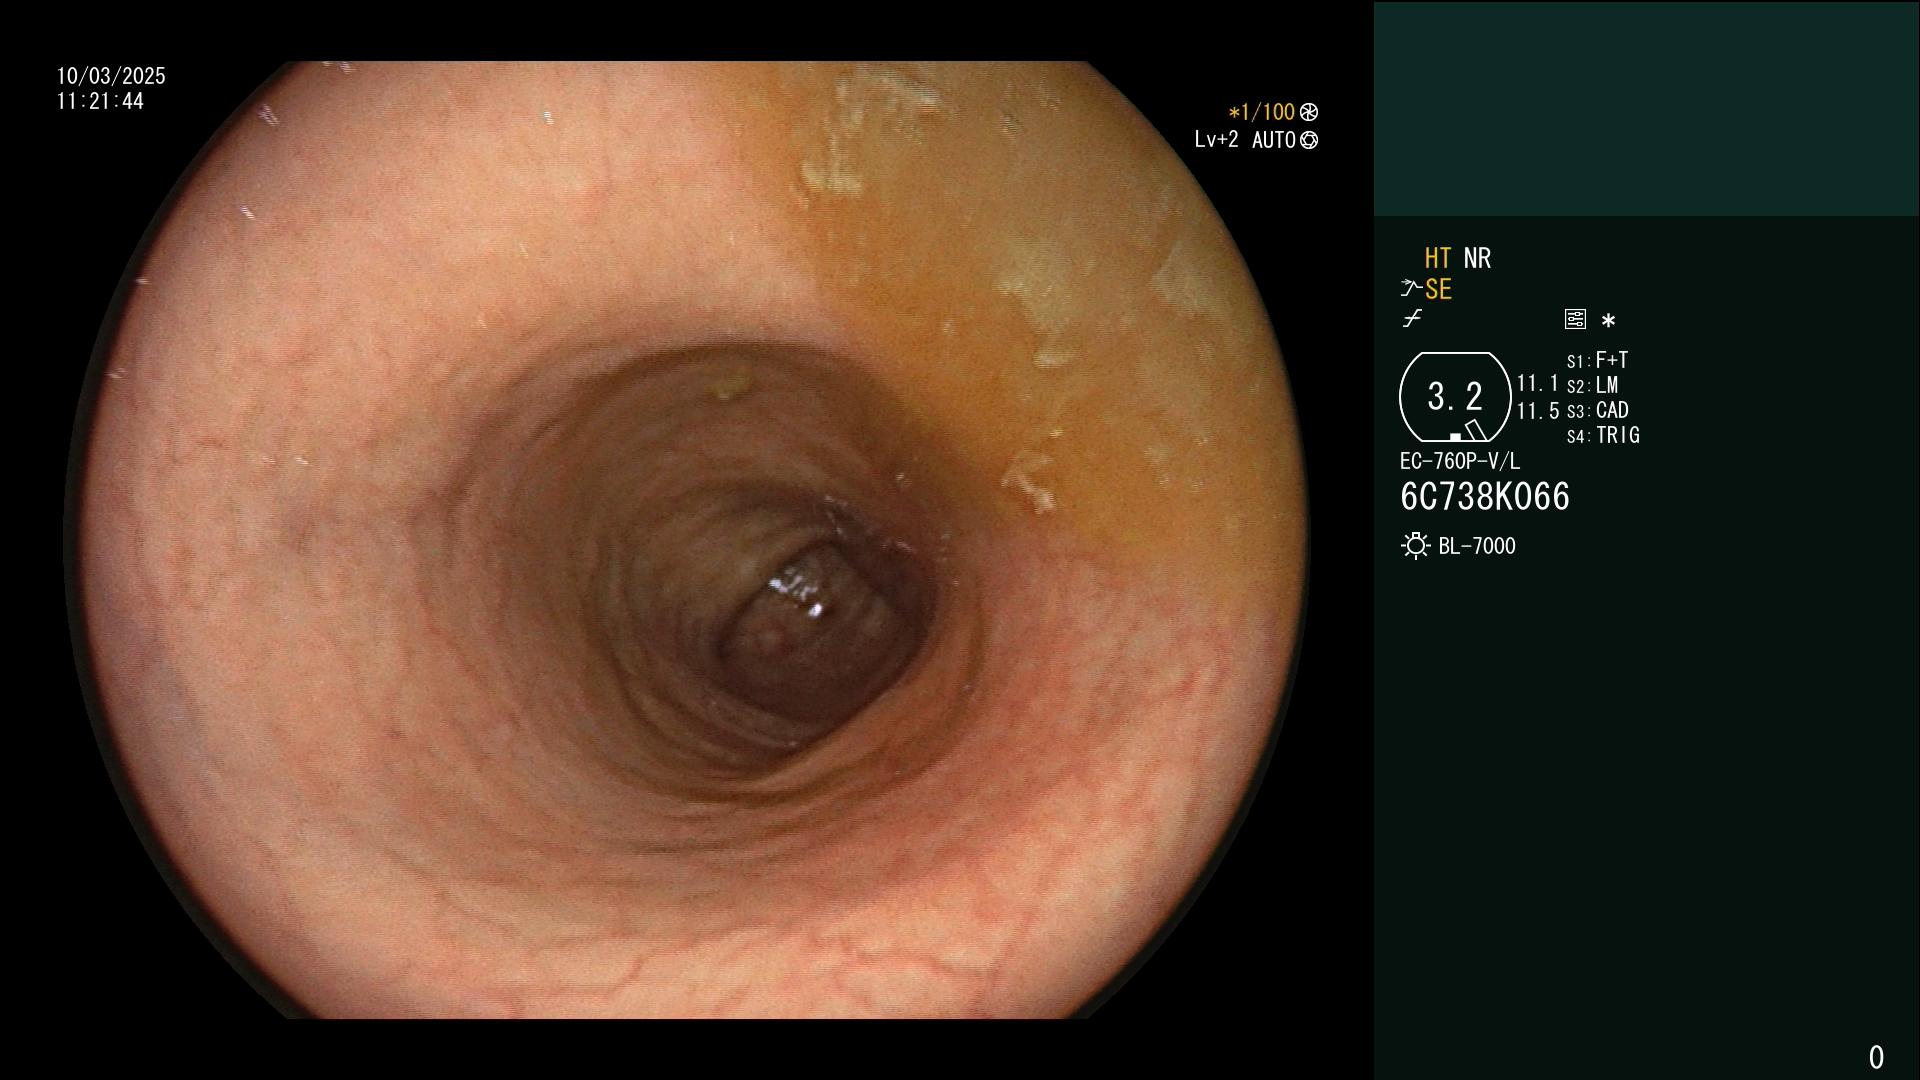Click the date 10/03/2025
Image resolution: width=1920 pixels, height=1080 pixels.
(111, 76)
